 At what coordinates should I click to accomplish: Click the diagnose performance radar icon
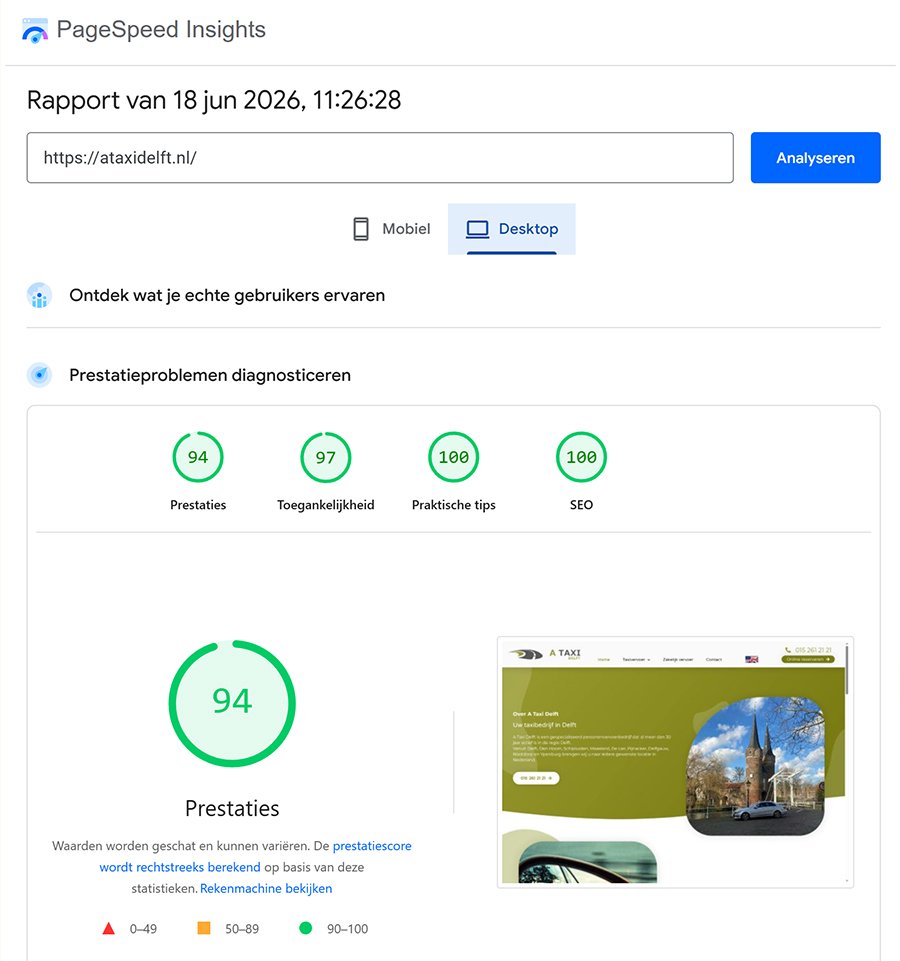[x=39, y=374]
